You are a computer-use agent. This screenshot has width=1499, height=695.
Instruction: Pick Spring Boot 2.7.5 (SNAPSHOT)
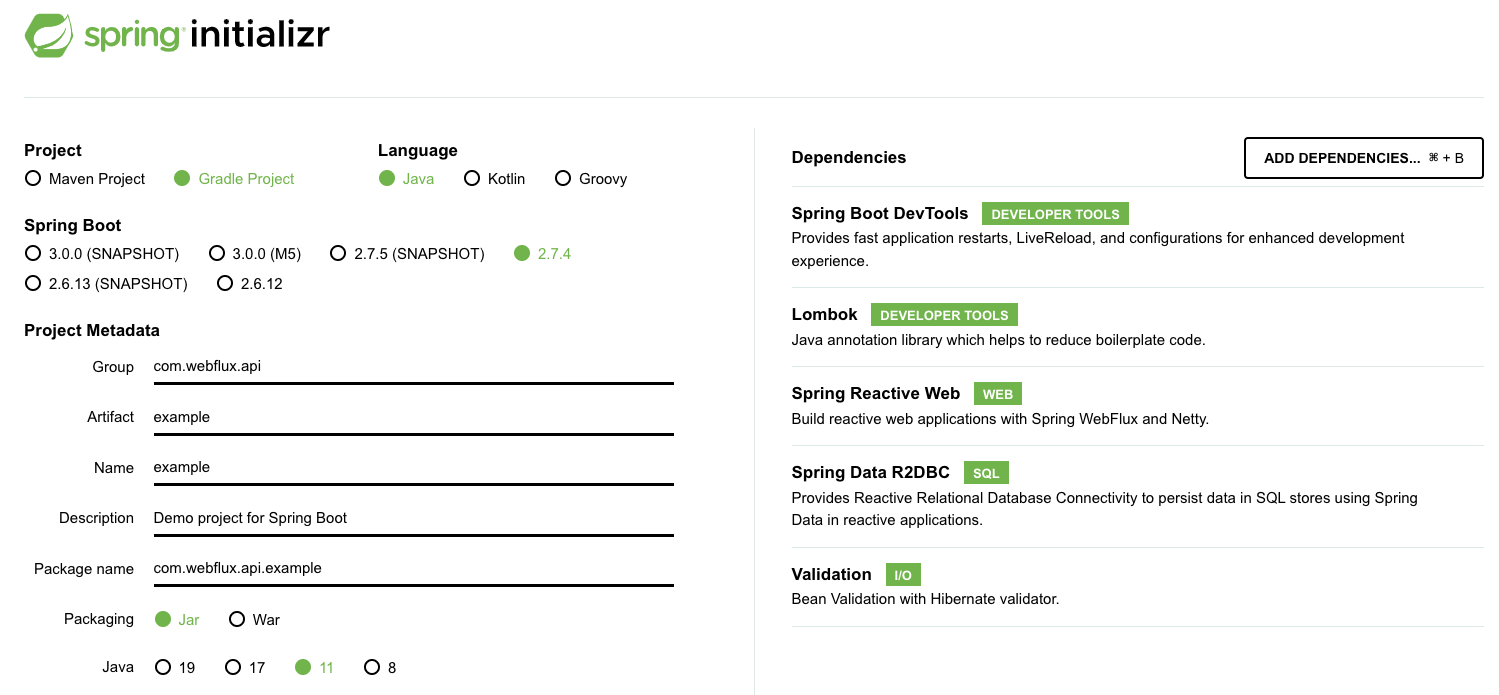click(x=407, y=254)
